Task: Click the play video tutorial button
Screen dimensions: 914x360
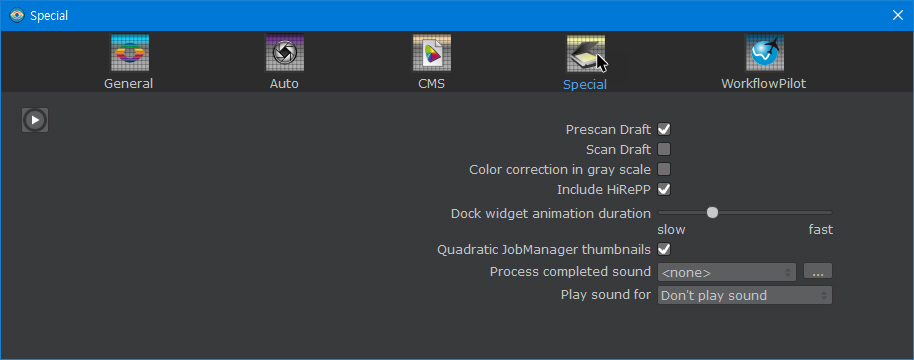Action: point(35,120)
